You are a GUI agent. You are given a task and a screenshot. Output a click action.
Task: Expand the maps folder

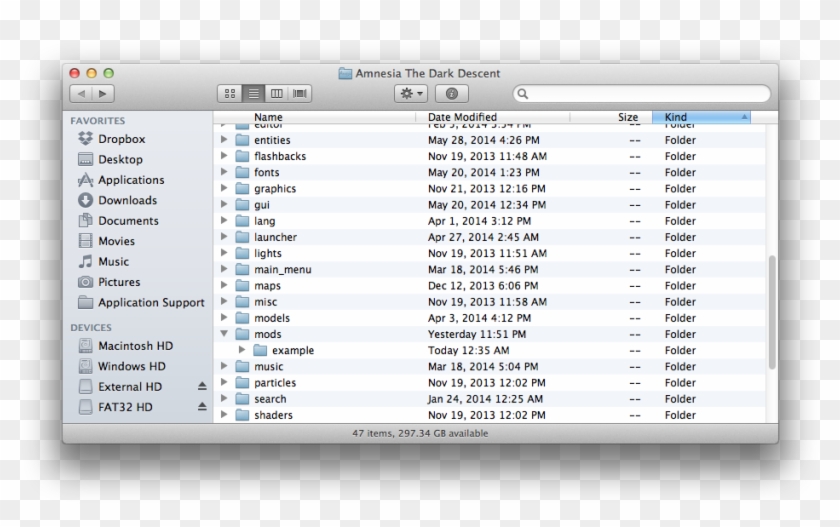click(224, 285)
